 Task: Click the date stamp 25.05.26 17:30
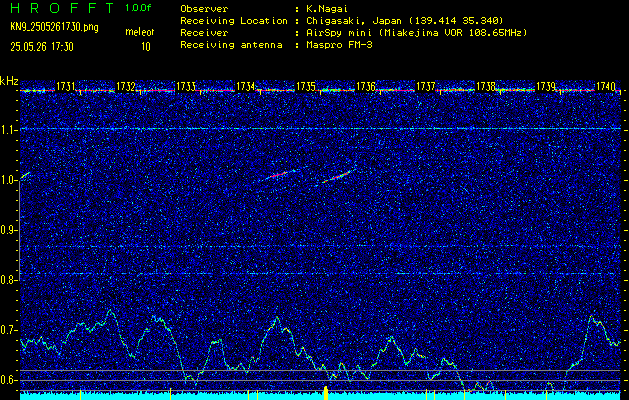(x=42, y=47)
